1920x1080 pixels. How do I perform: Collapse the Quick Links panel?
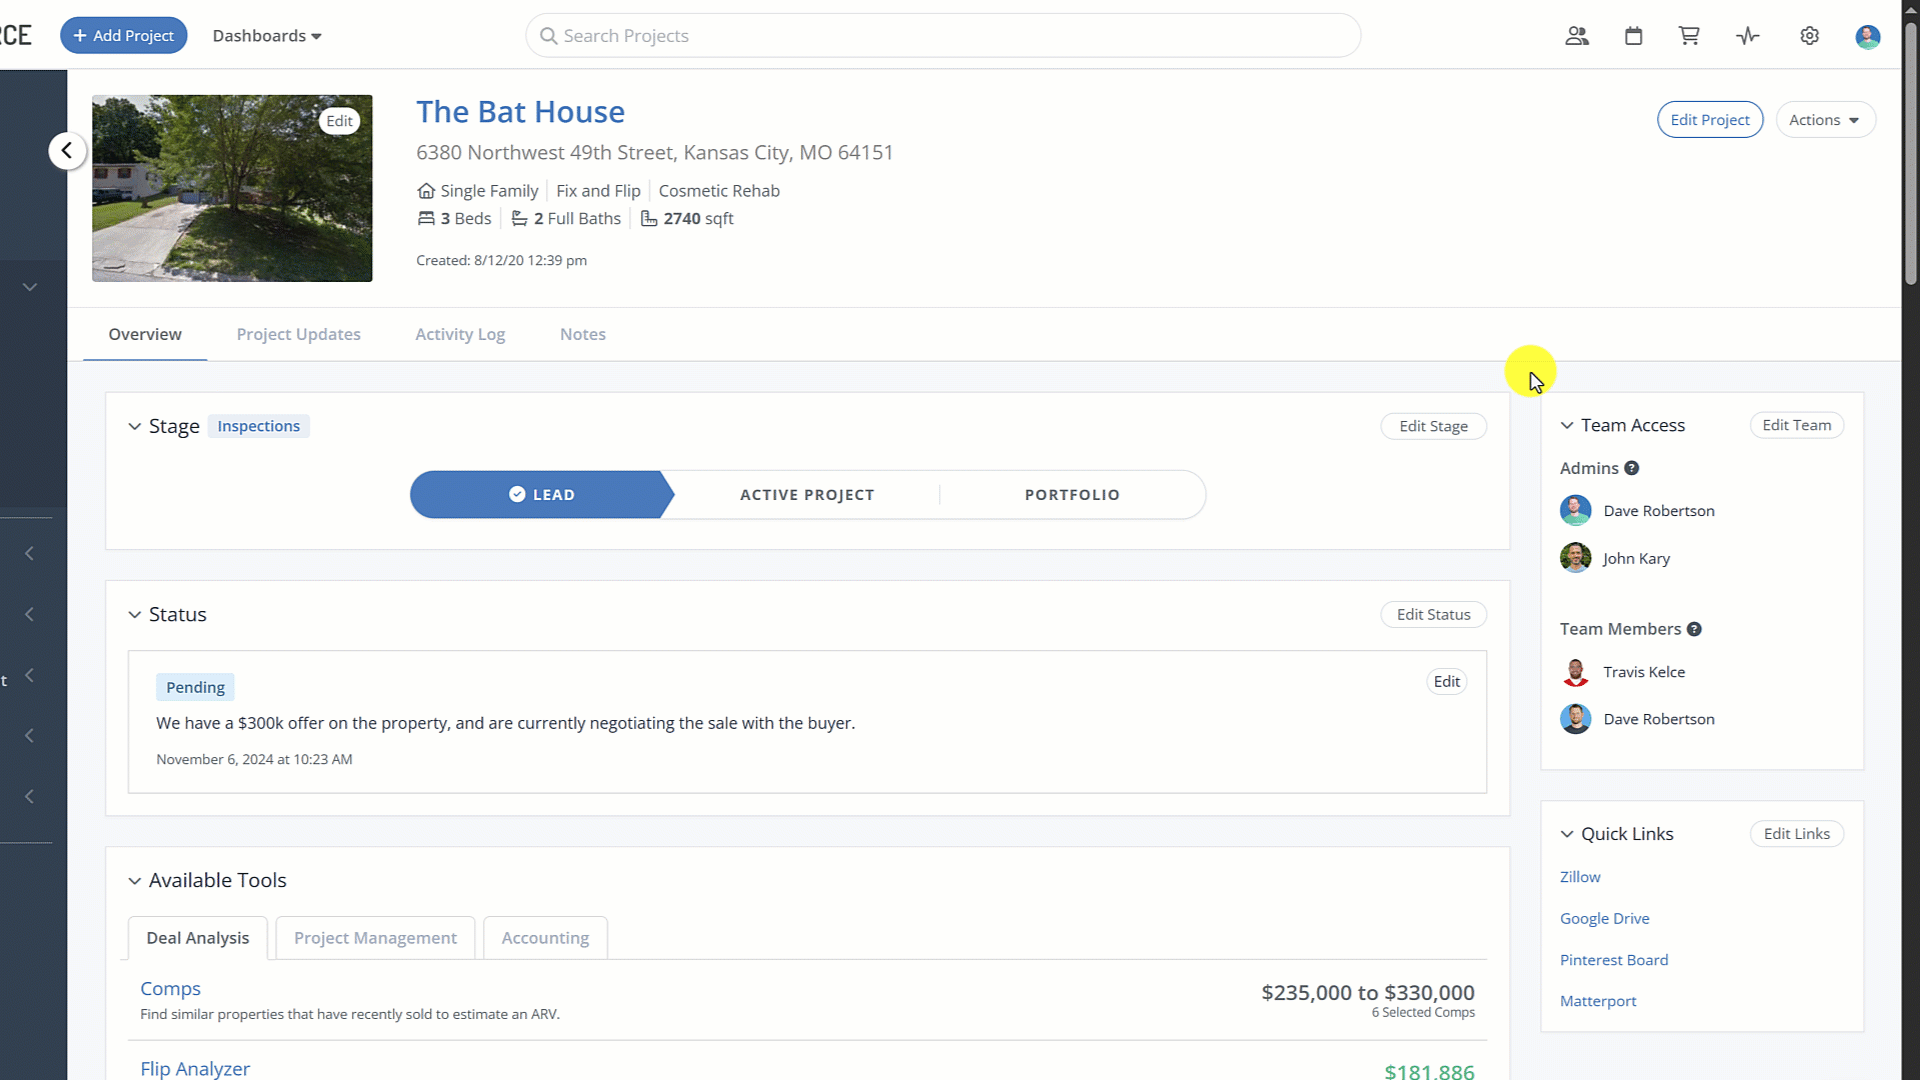pyautogui.click(x=1567, y=834)
